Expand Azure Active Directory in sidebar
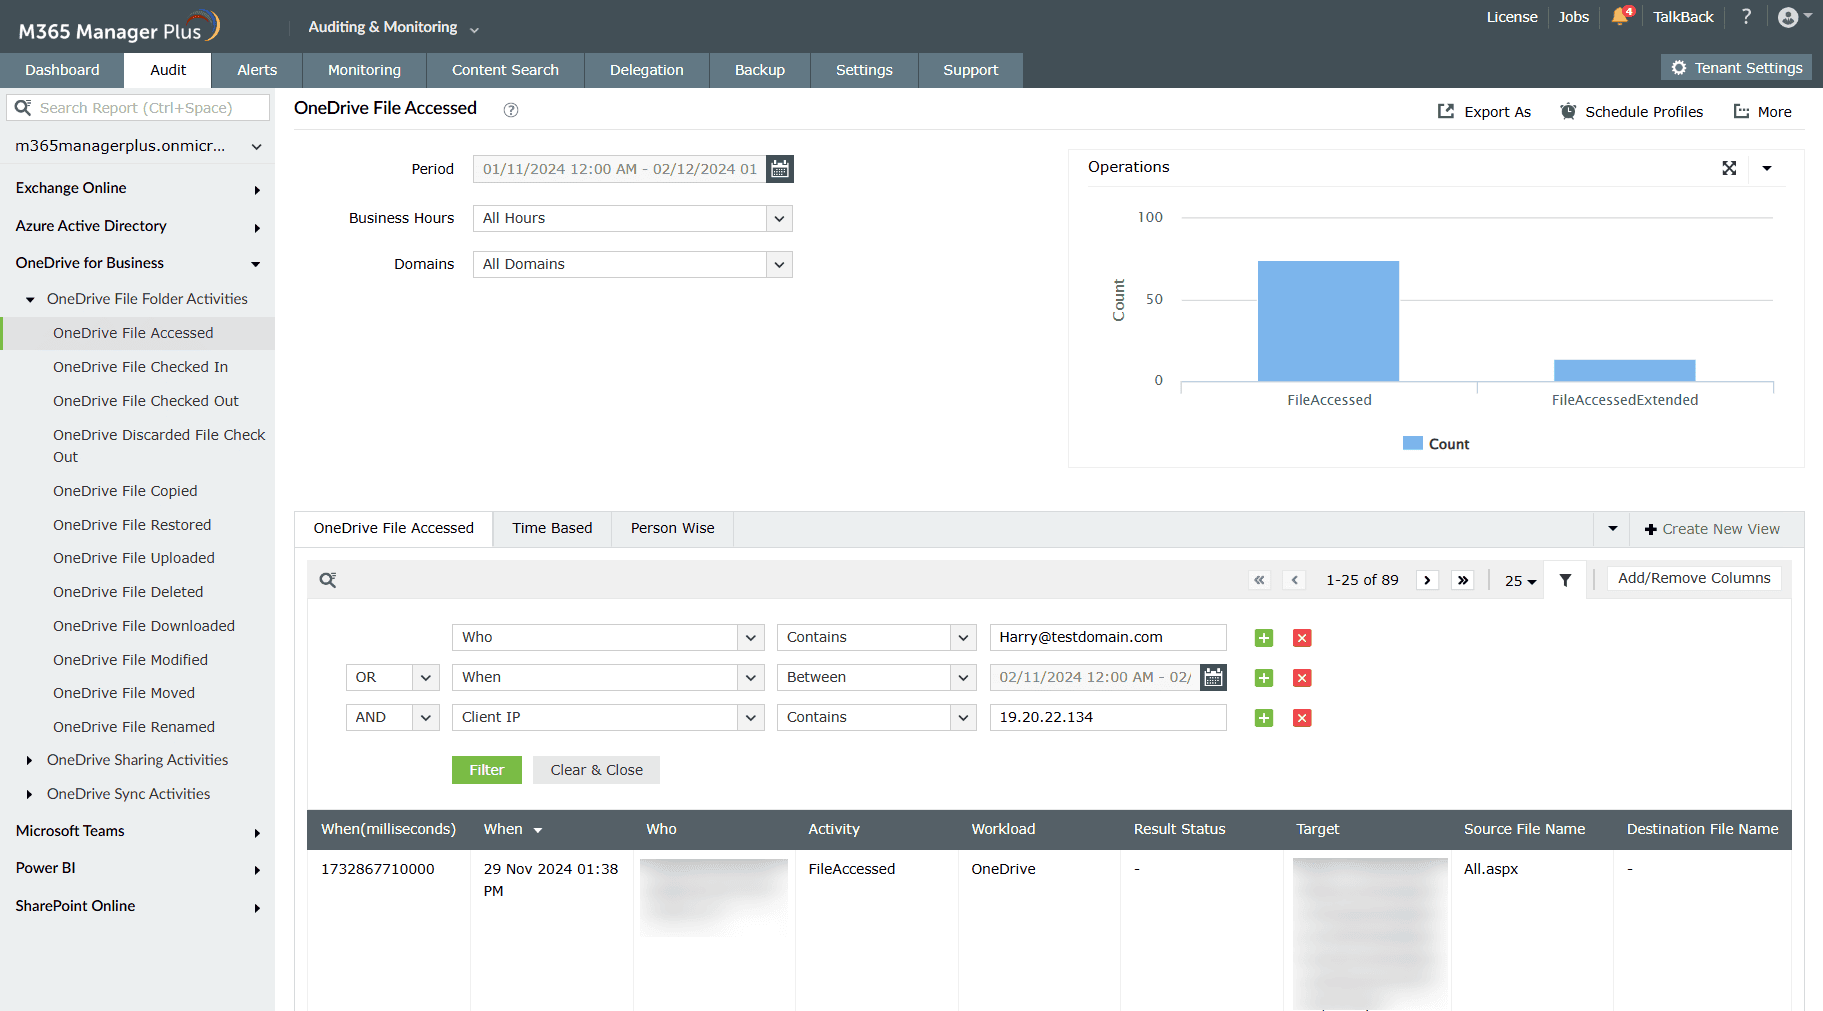 tap(257, 228)
